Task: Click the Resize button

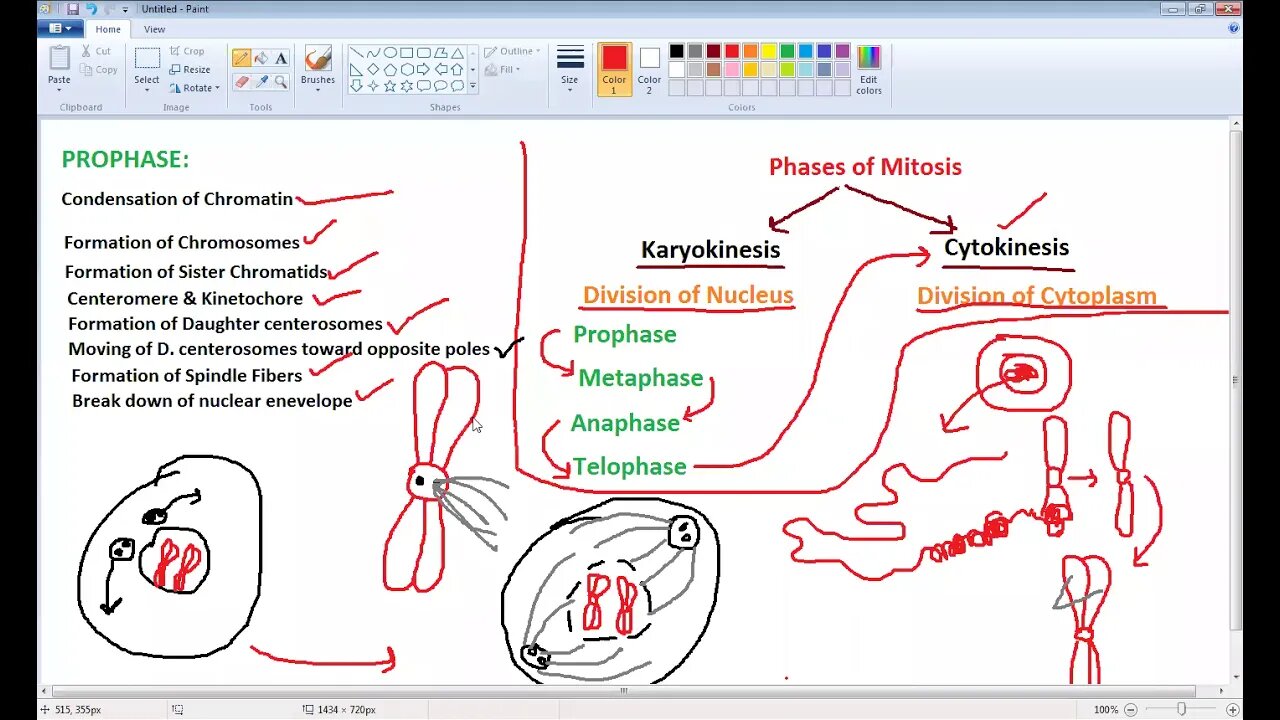Action: [x=190, y=70]
